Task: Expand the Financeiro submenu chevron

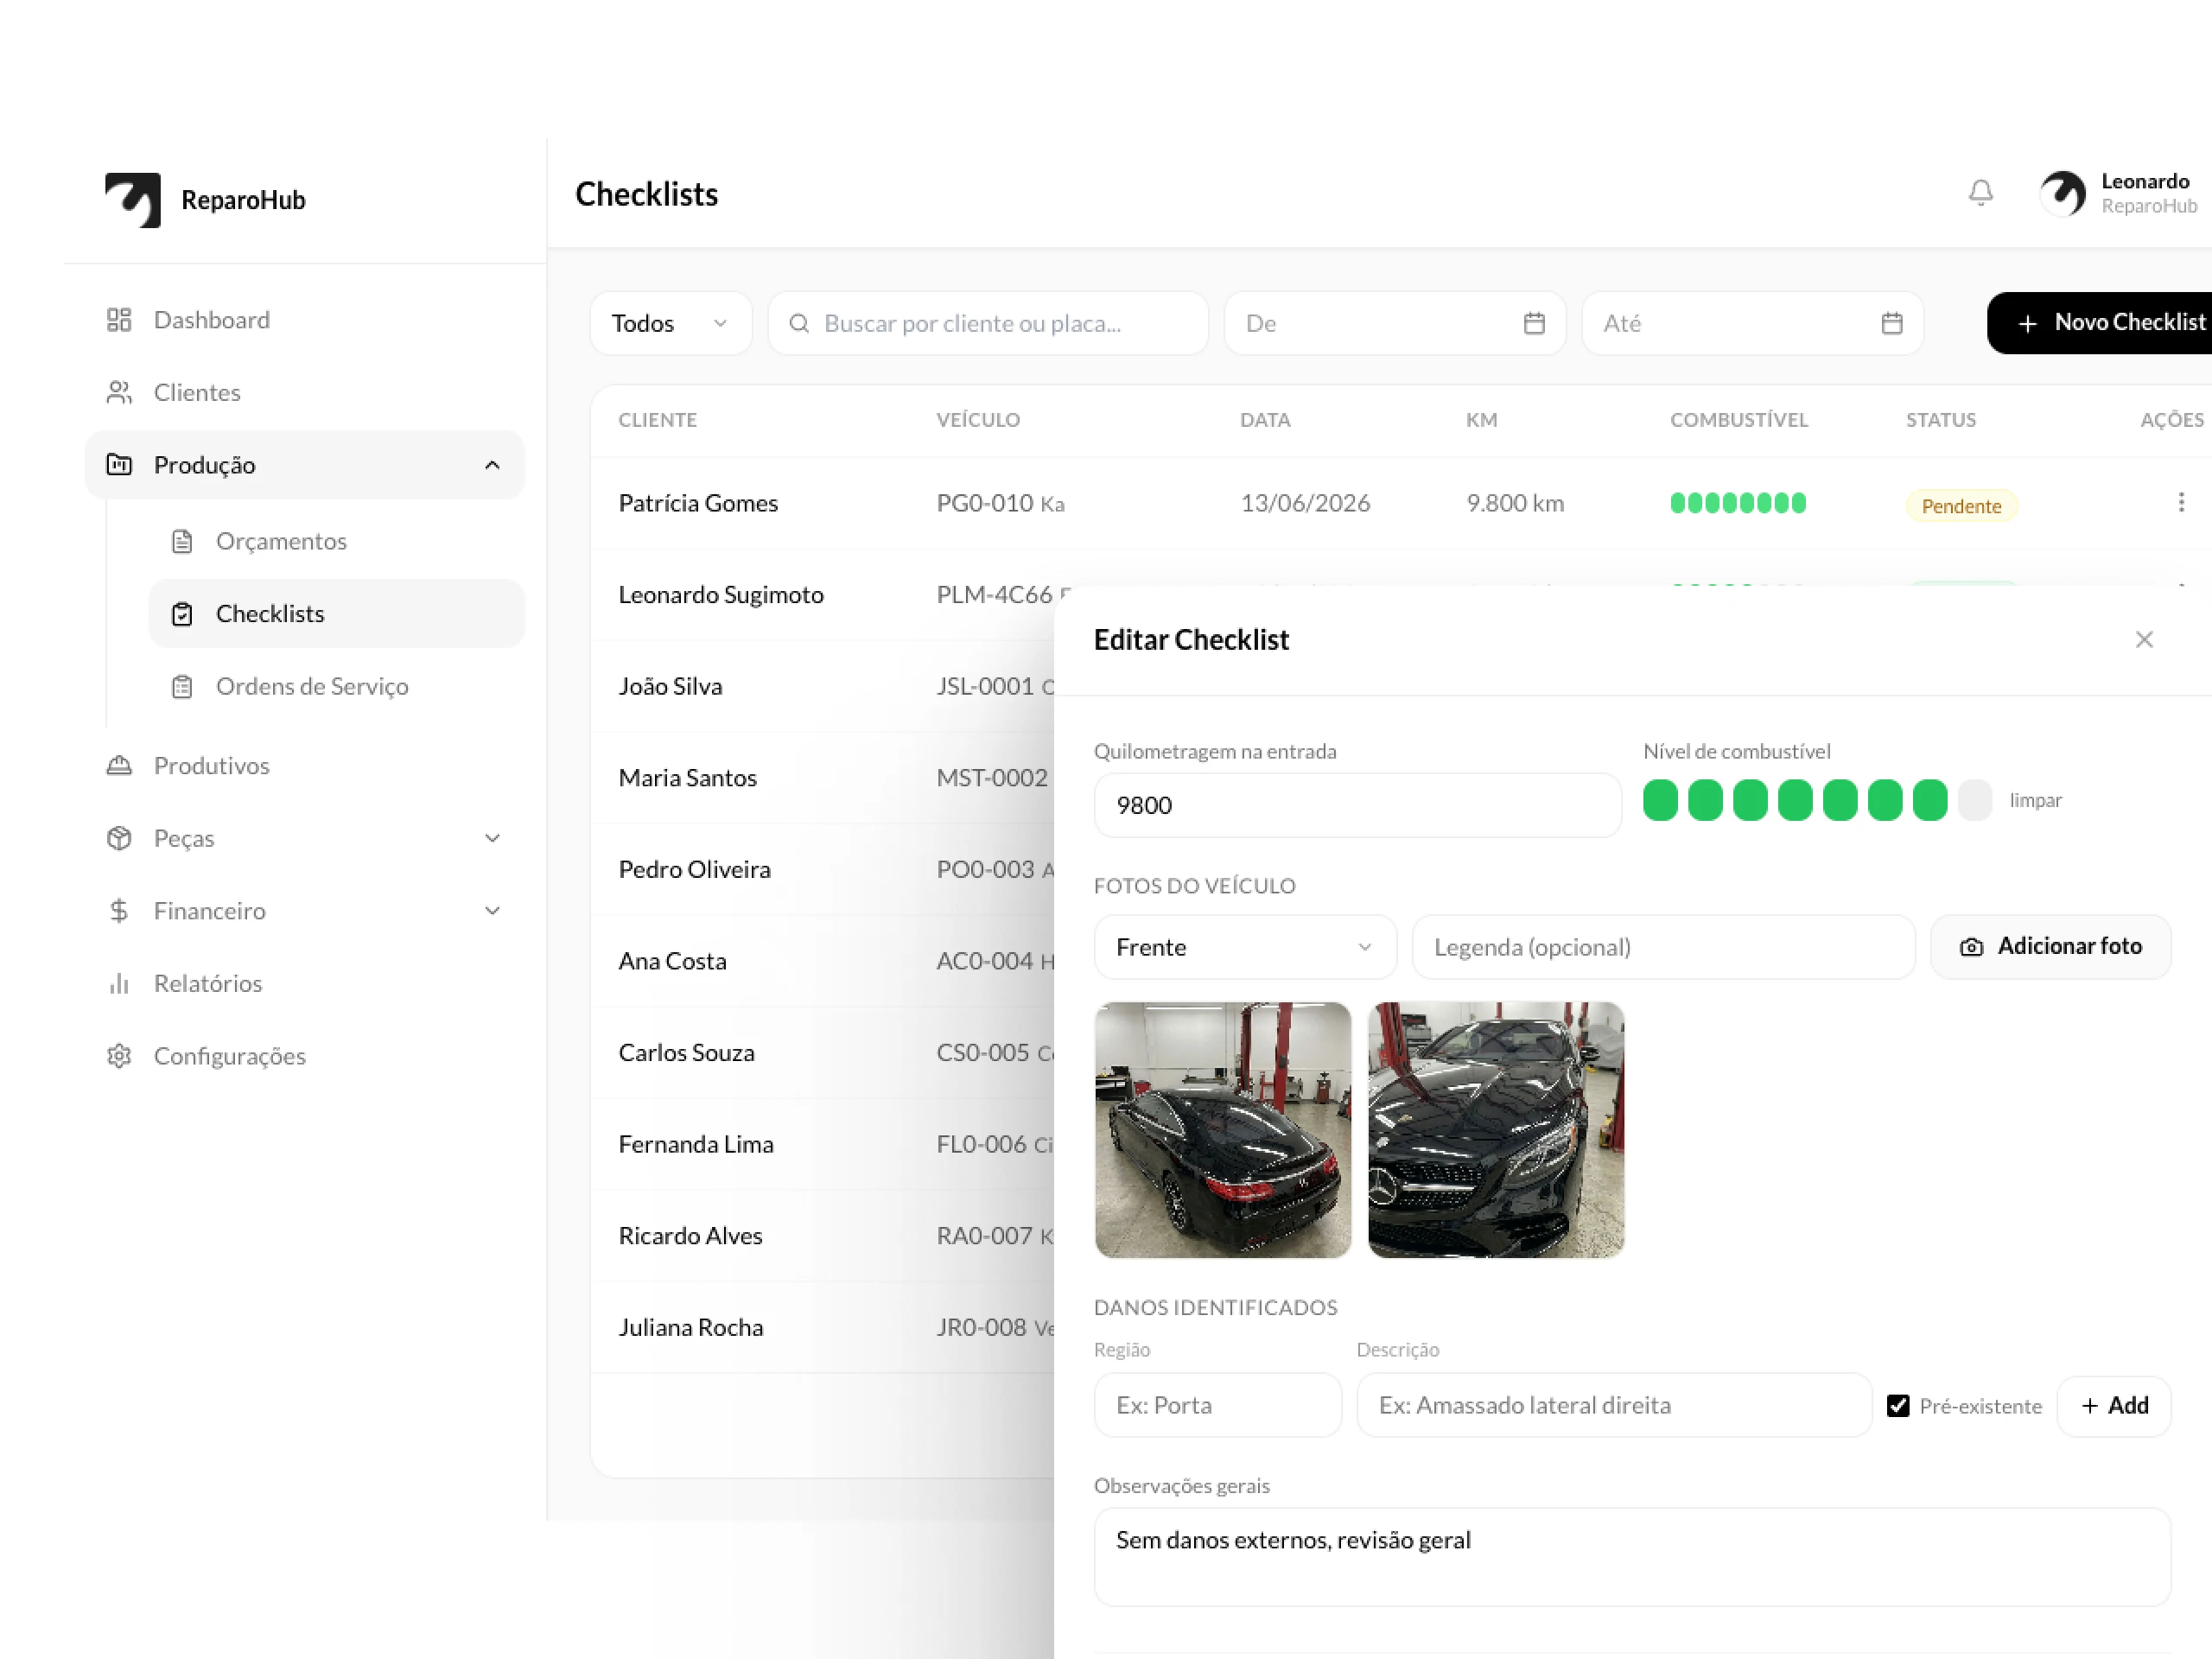Action: tap(492, 911)
